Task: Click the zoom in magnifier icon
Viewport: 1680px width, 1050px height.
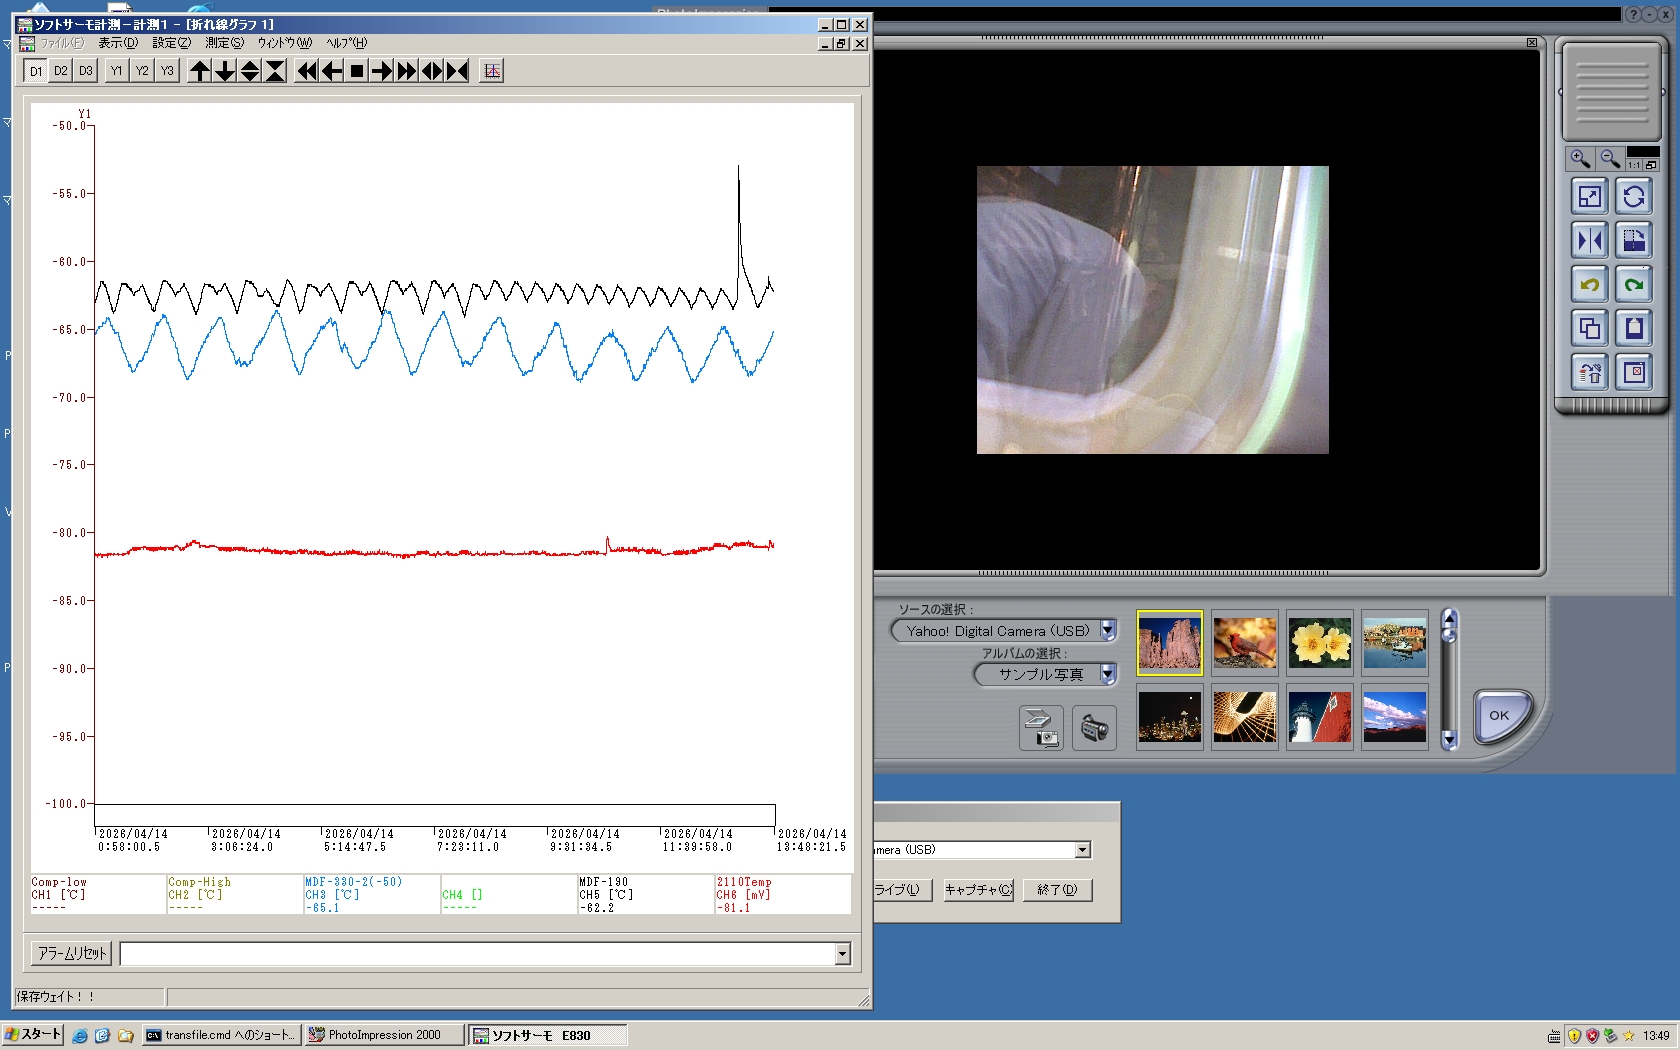Action: coord(1580,159)
